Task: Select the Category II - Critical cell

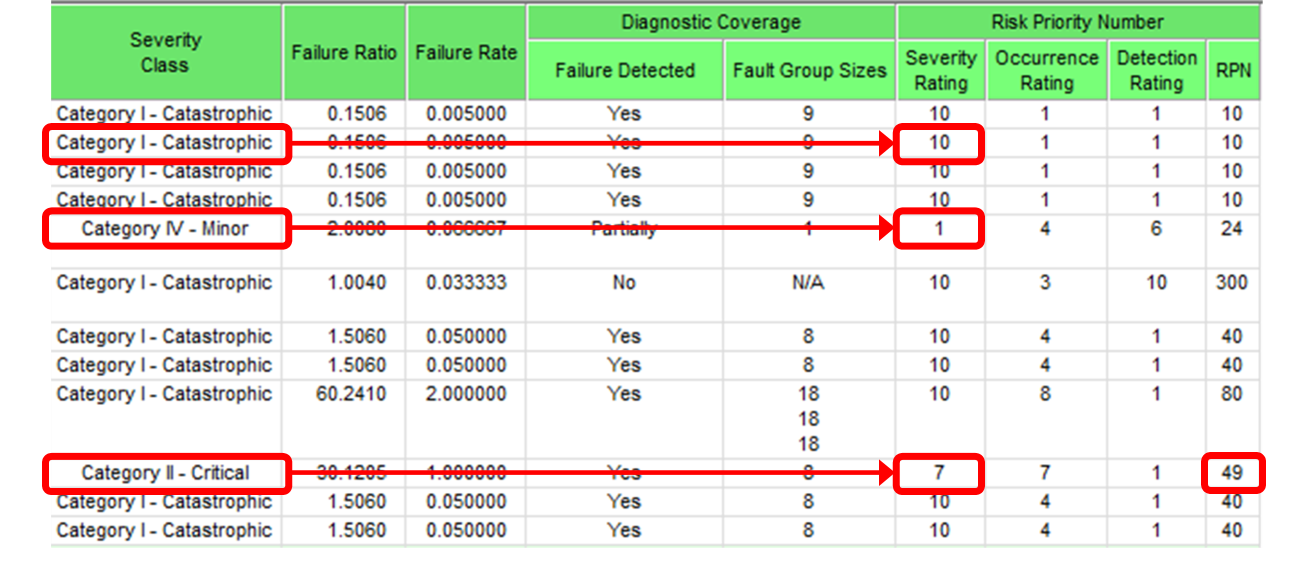Action: 166,473
